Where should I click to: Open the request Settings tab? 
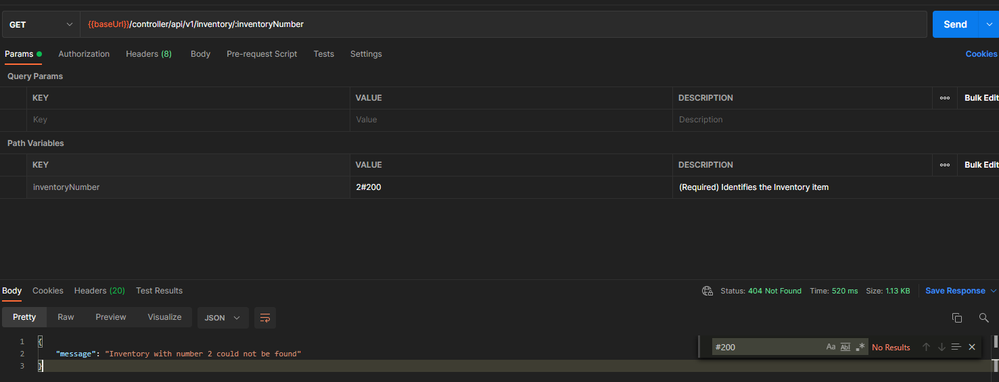(x=366, y=54)
